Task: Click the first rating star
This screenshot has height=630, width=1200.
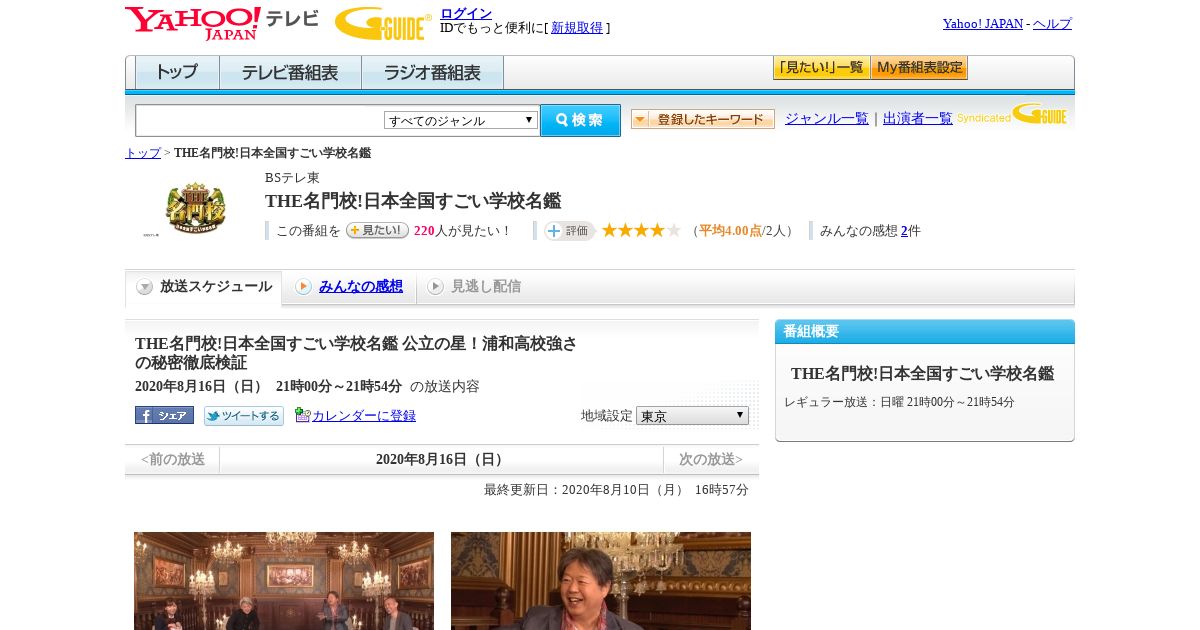Action: point(609,230)
